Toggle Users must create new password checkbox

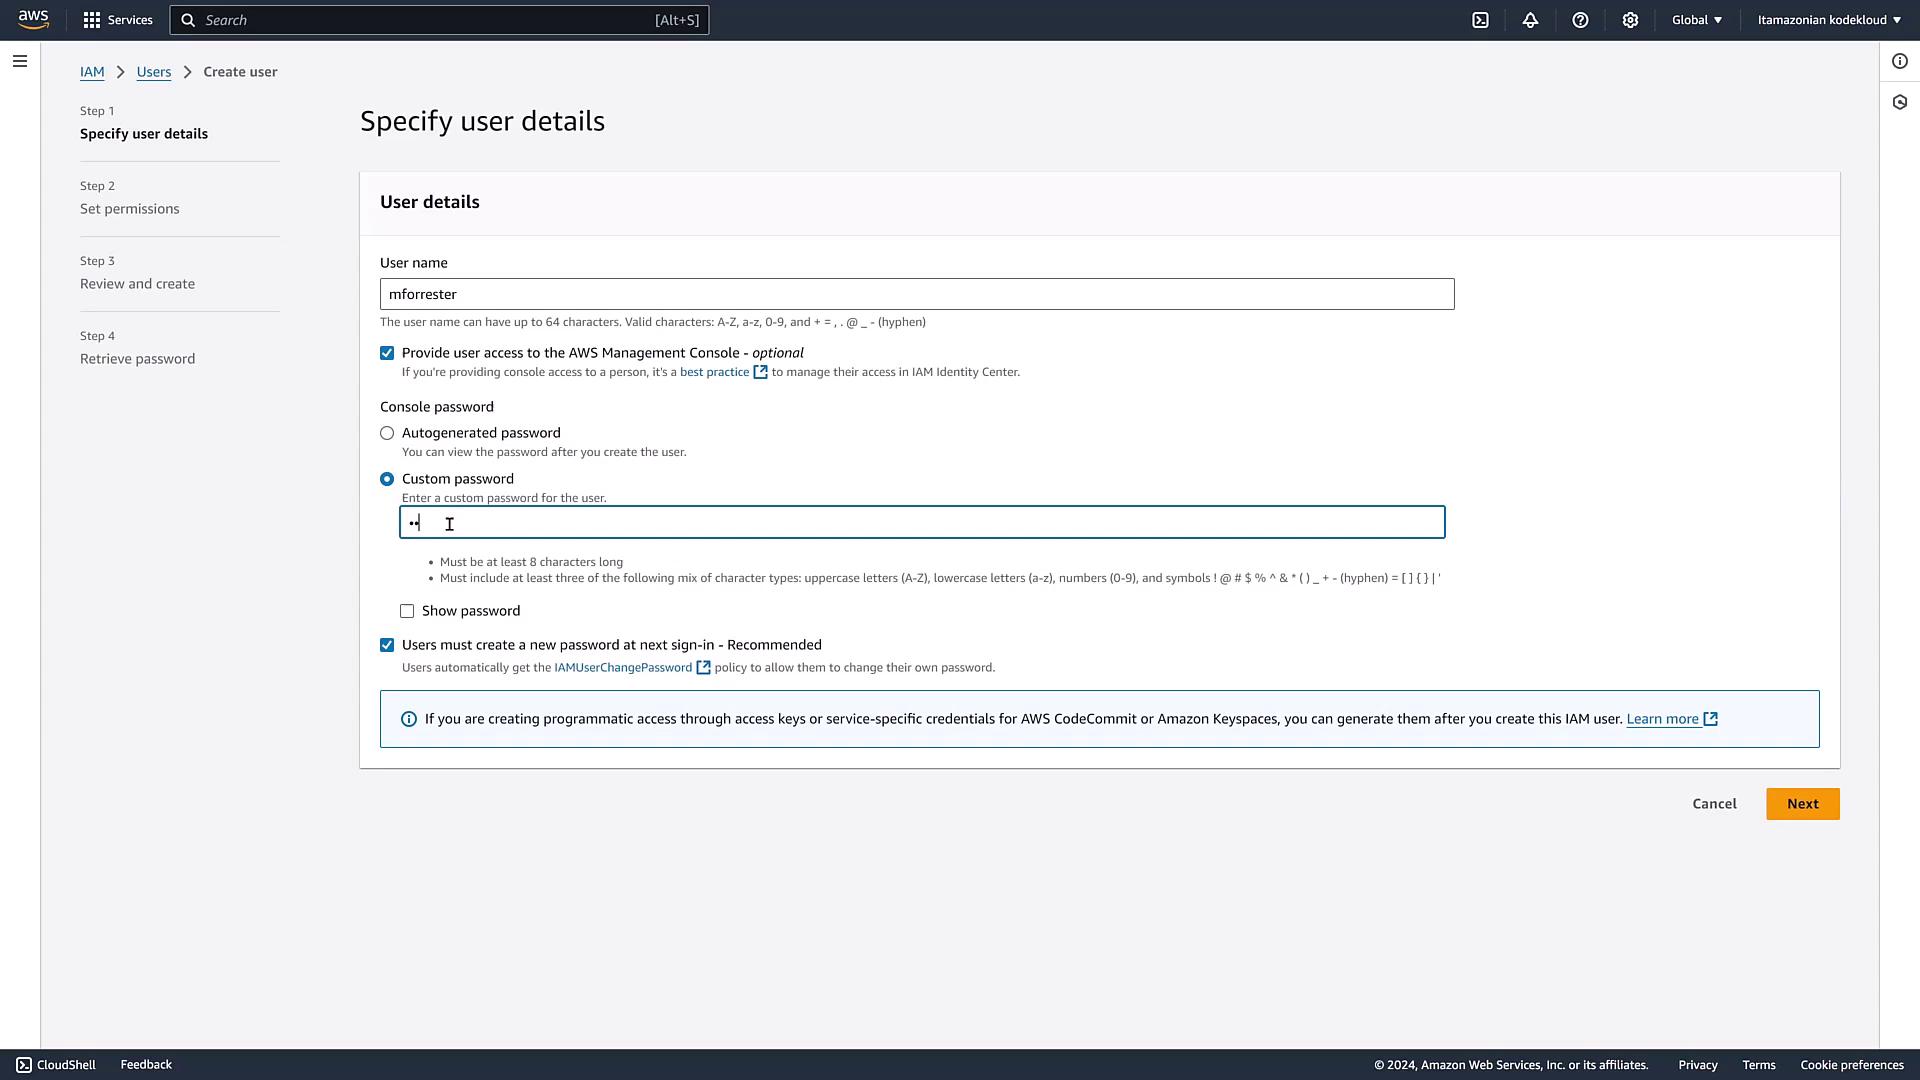pyautogui.click(x=387, y=645)
